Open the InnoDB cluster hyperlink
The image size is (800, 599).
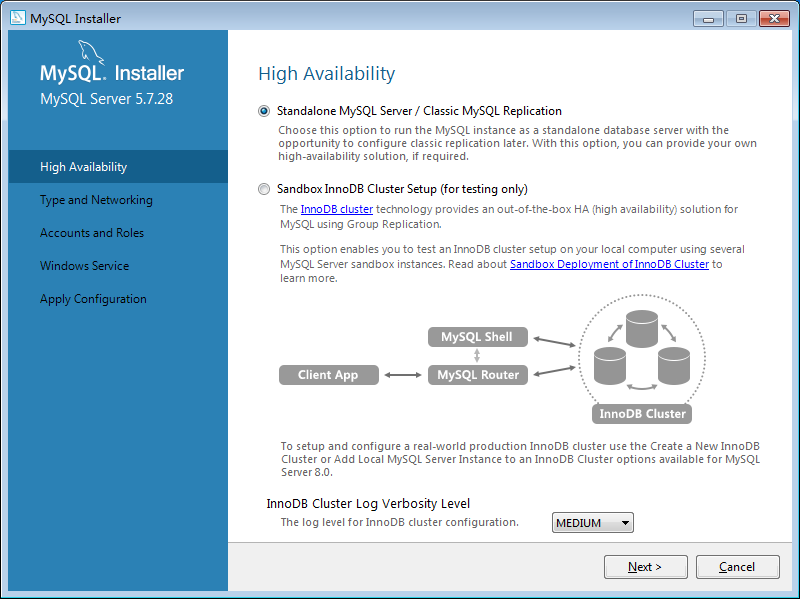click(337, 209)
